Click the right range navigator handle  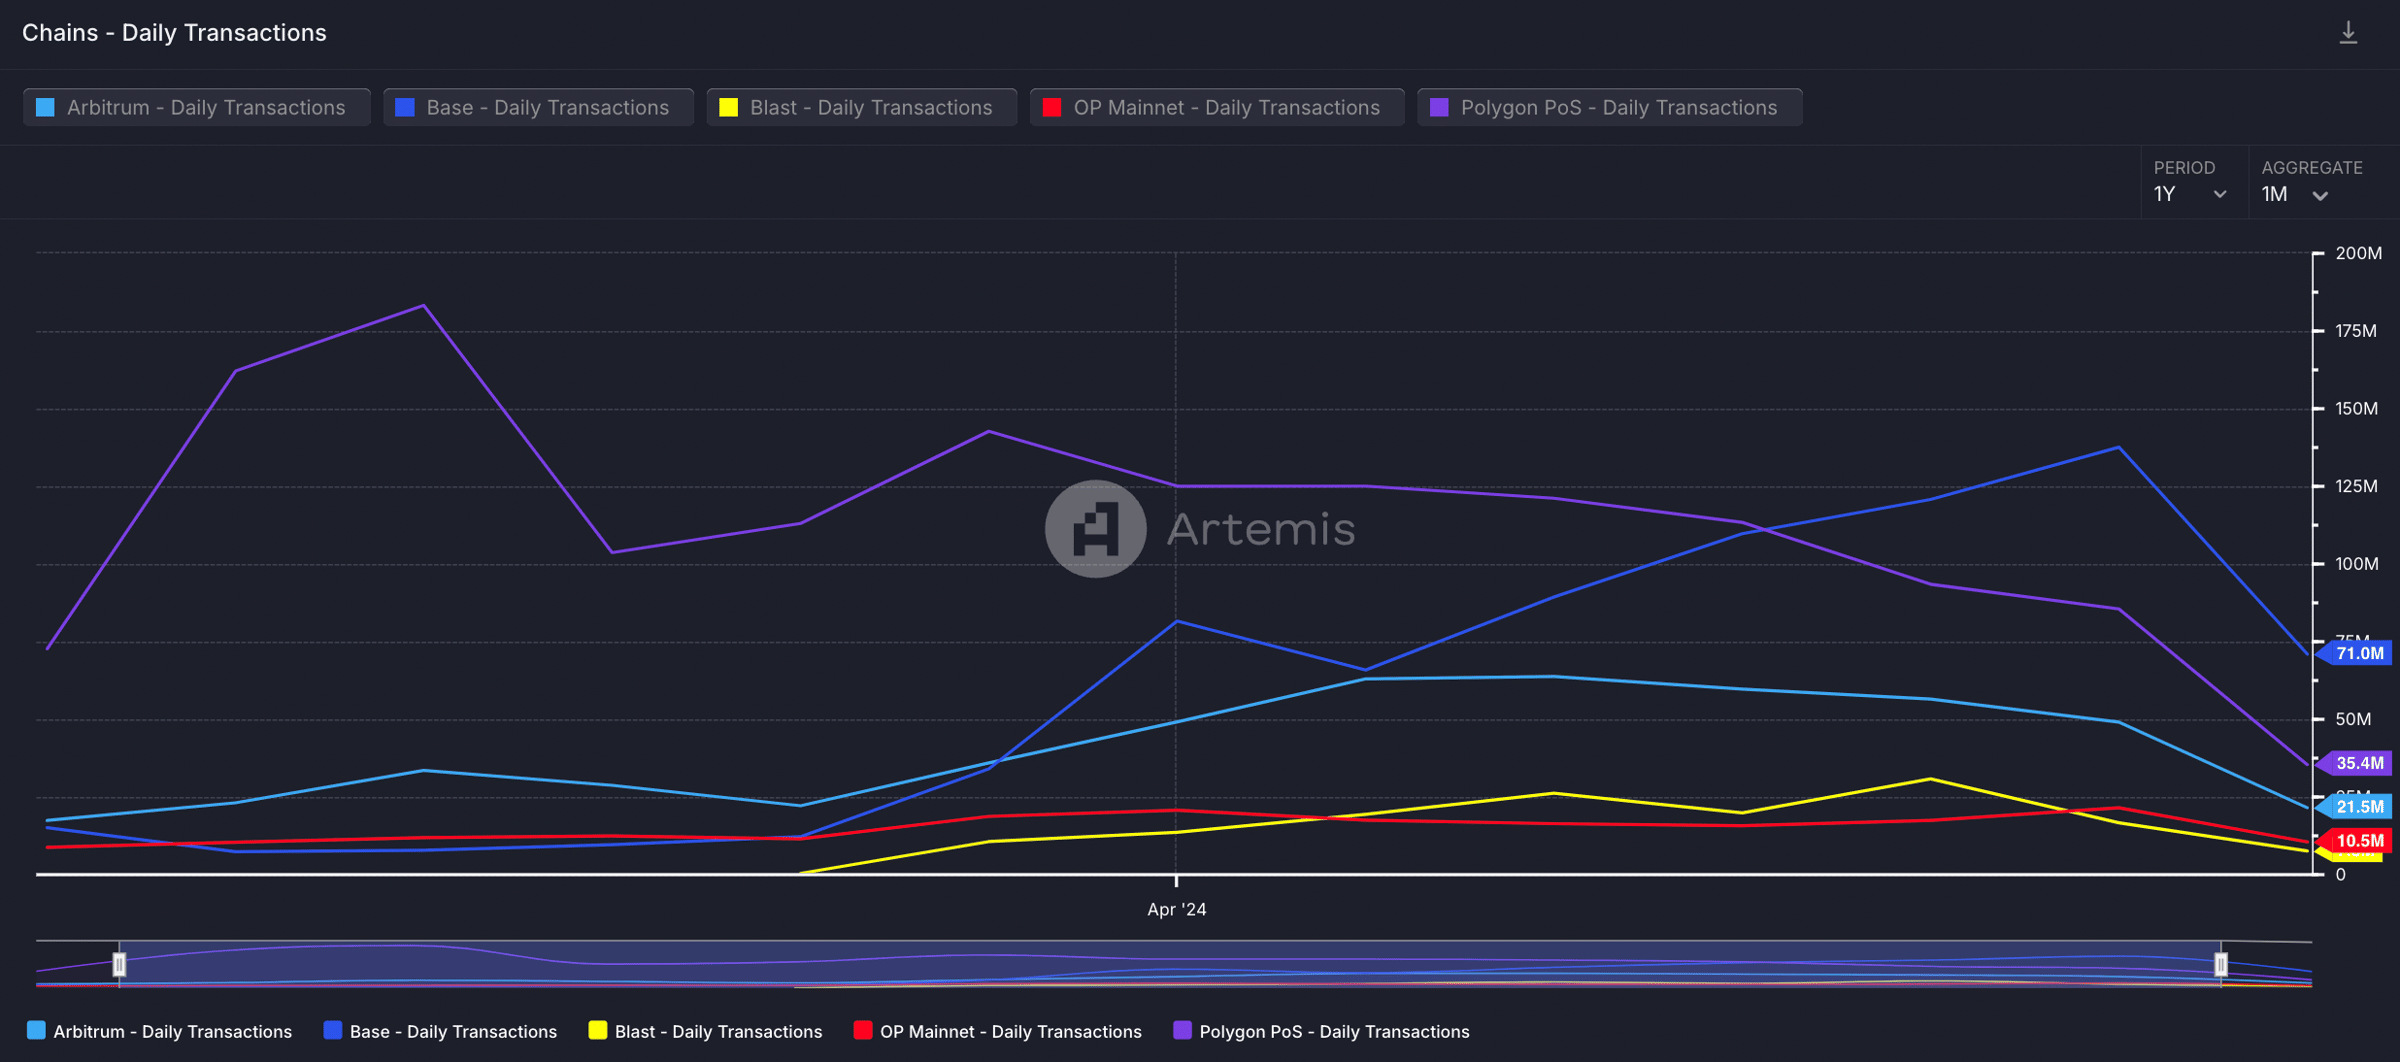[2221, 964]
